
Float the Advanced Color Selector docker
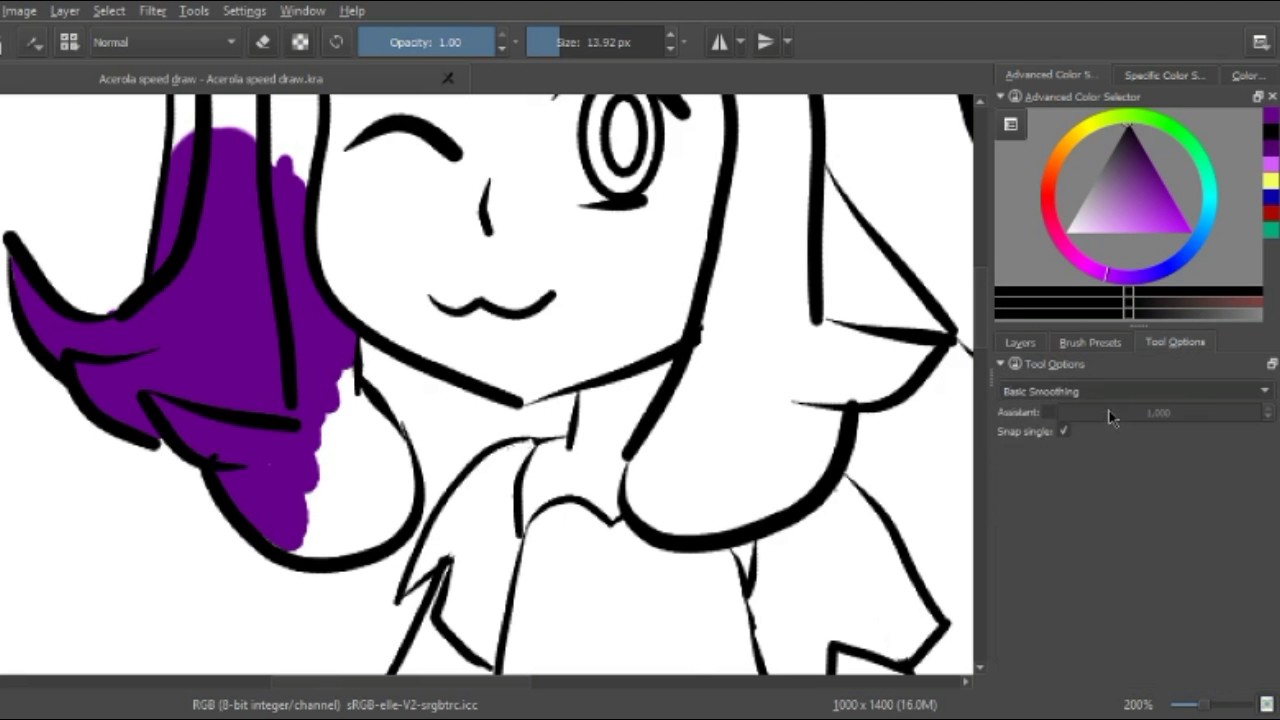click(1258, 97)
